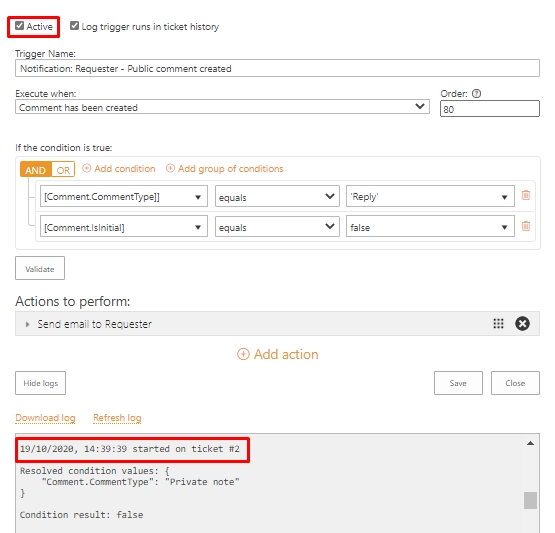Toggle Log trigger runs in ticket history
Viewport: 555px width, 533px height.
(74, 25)
